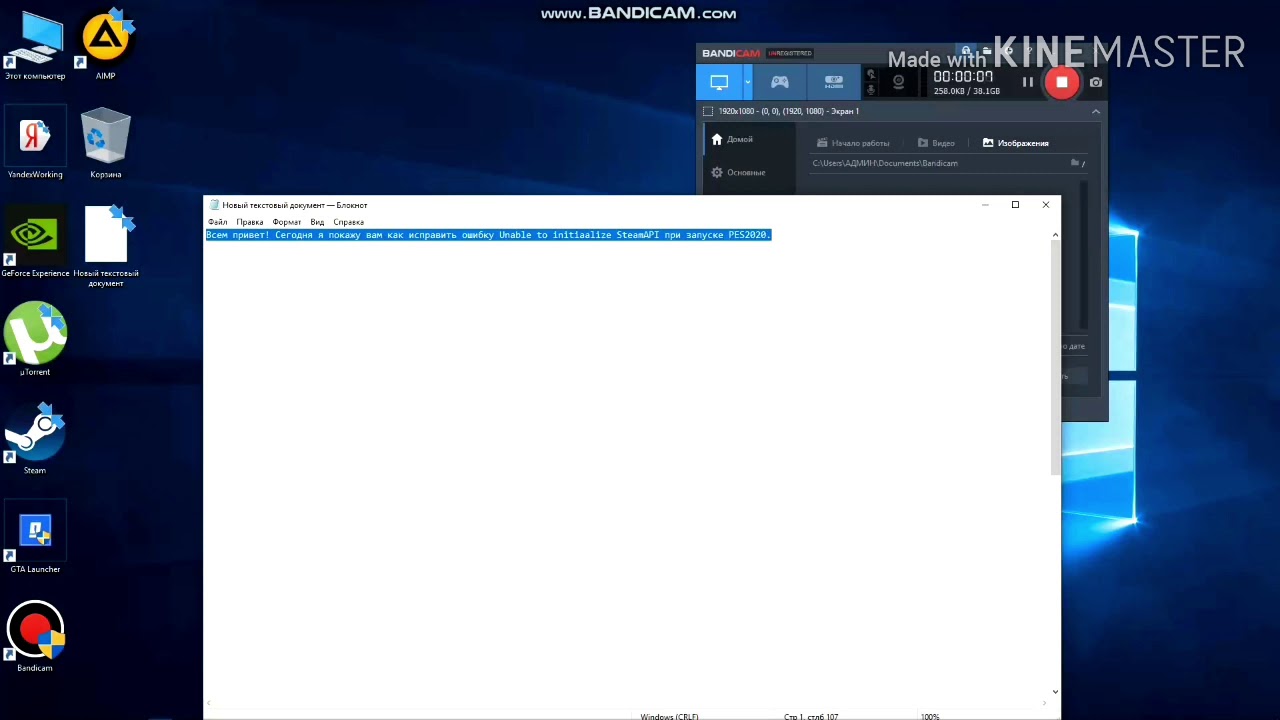Collapse the Bandicam panel with the chevron
This screenshot has height=720, width=1280.
[1096, 111]
